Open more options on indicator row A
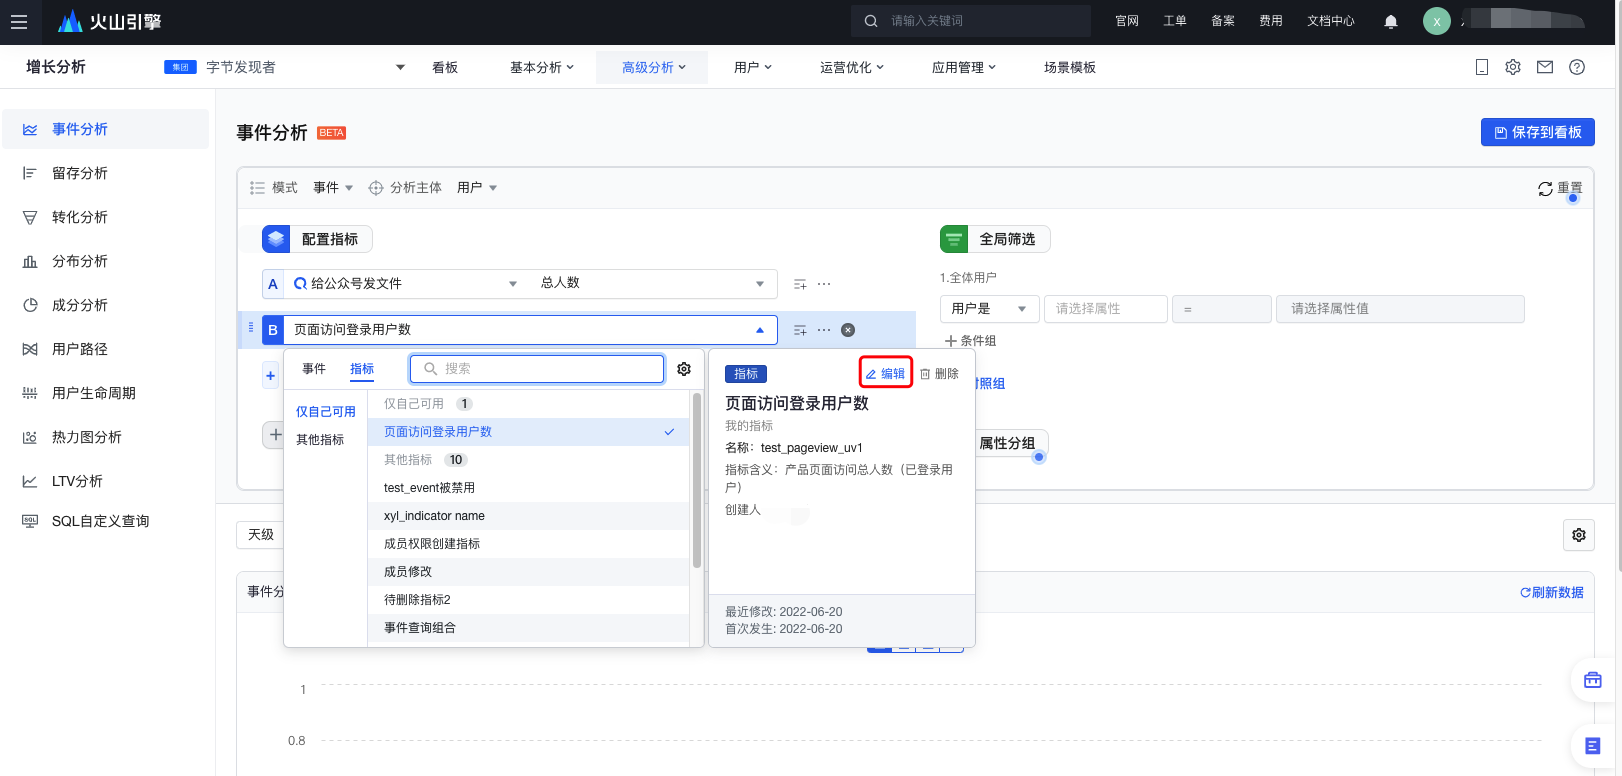Screen dimensions: 1622x776 pos(824,284)
